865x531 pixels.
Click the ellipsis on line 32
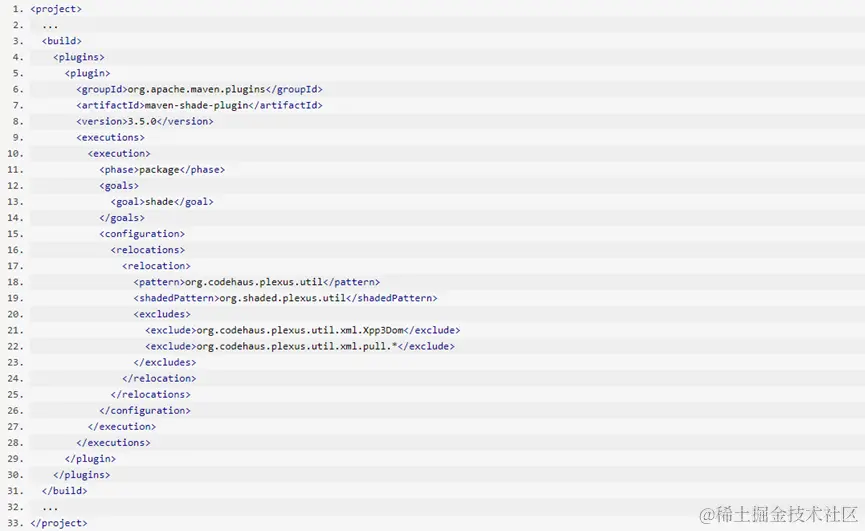pos(50,508)
